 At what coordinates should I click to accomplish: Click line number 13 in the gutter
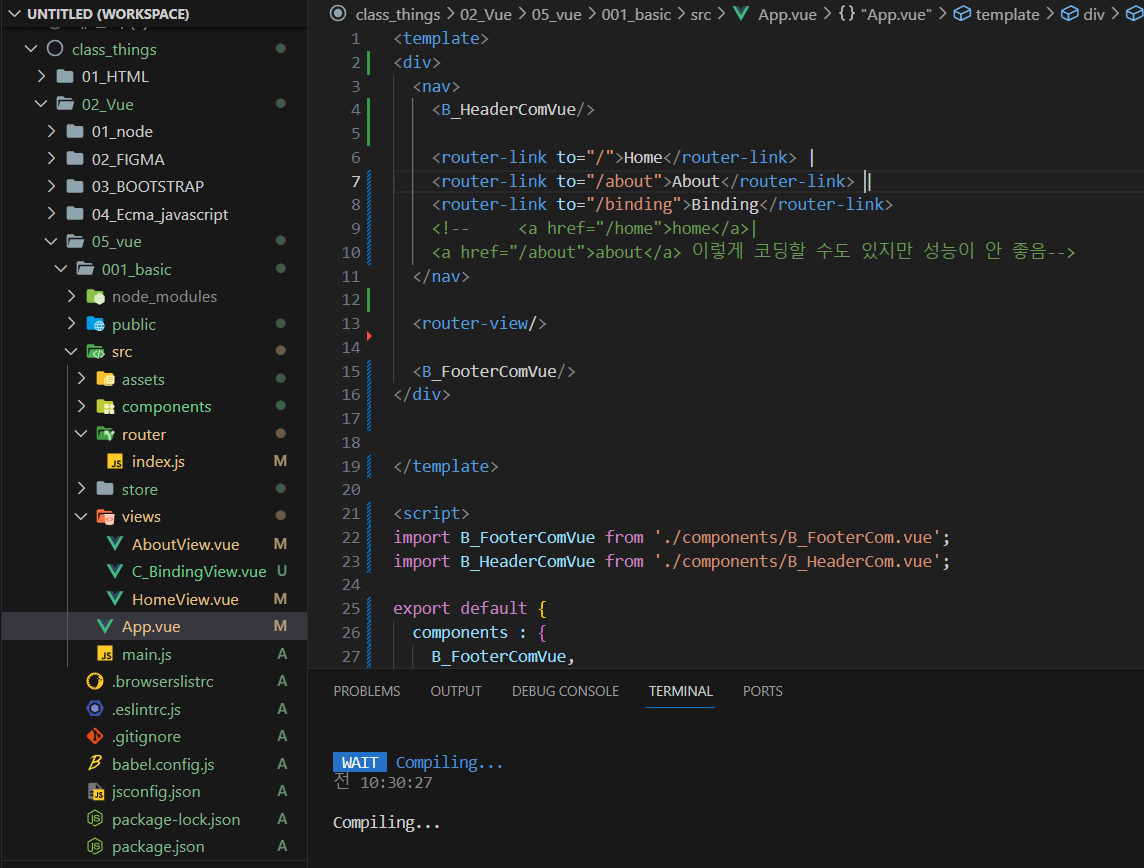(351, 323)
